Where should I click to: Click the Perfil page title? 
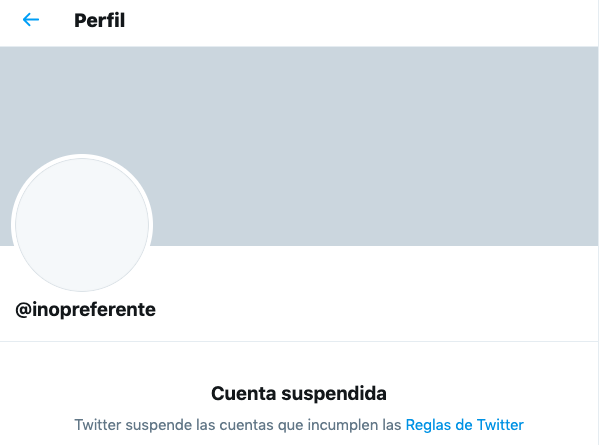pyautogui.click(x=100, y=20)
